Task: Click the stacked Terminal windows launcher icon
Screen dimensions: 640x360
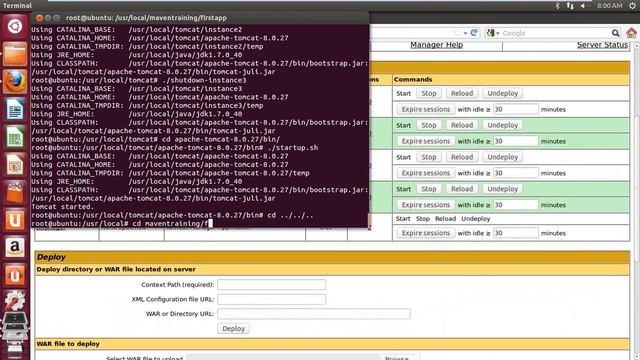Action: [15, 325]
